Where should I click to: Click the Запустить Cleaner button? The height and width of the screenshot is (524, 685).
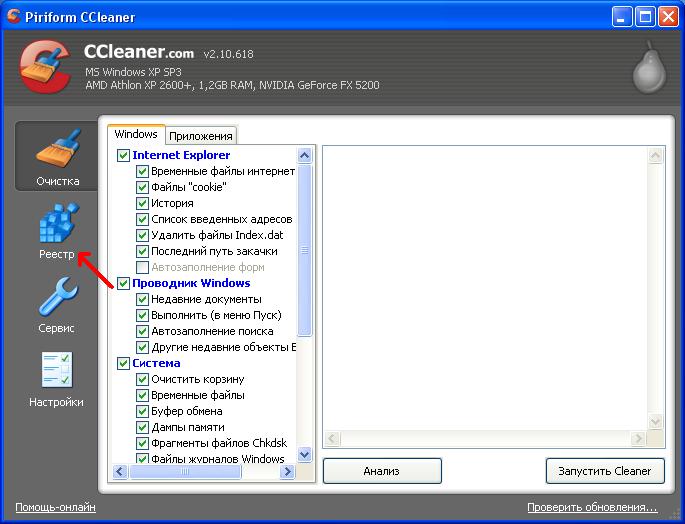click(606, 470)
